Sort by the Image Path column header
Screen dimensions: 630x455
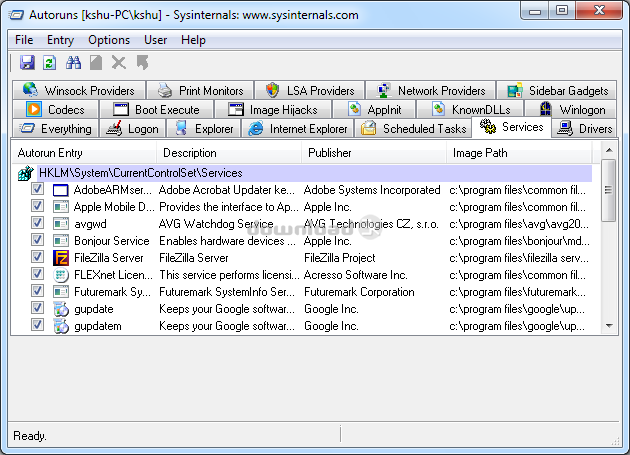[x=519, y=153]
